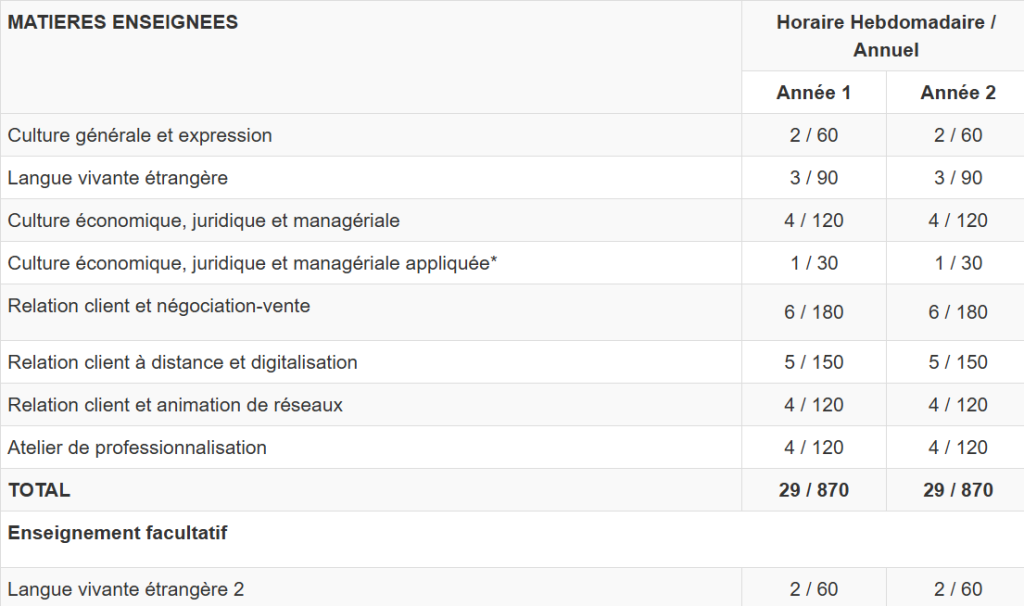This screenshot has width=1024, height=606.
Task: Click the Année 1 total "29 / 870"
Action: pos(813,490)
